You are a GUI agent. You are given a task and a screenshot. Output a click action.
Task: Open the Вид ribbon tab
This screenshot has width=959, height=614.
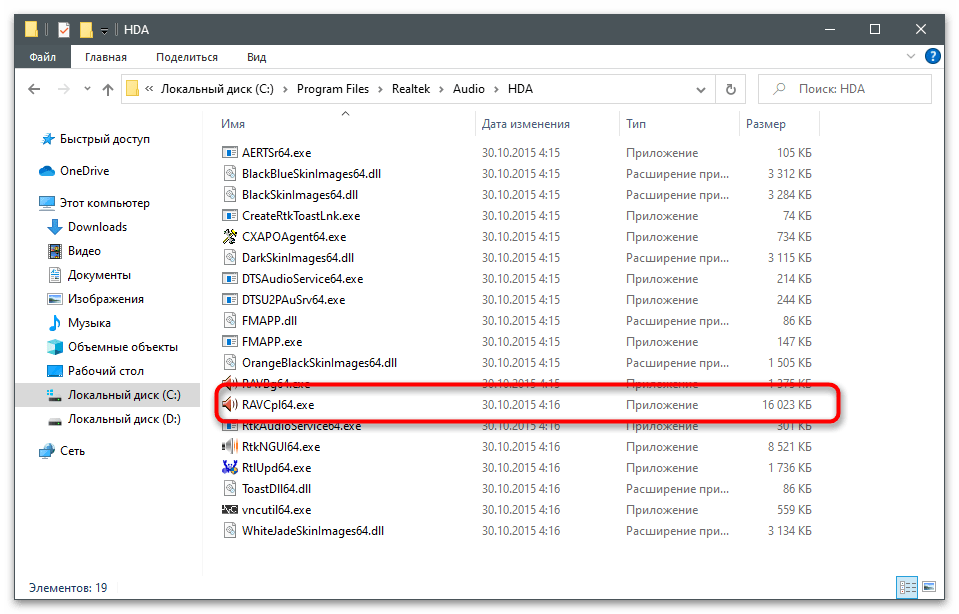(x=256, y=57)
